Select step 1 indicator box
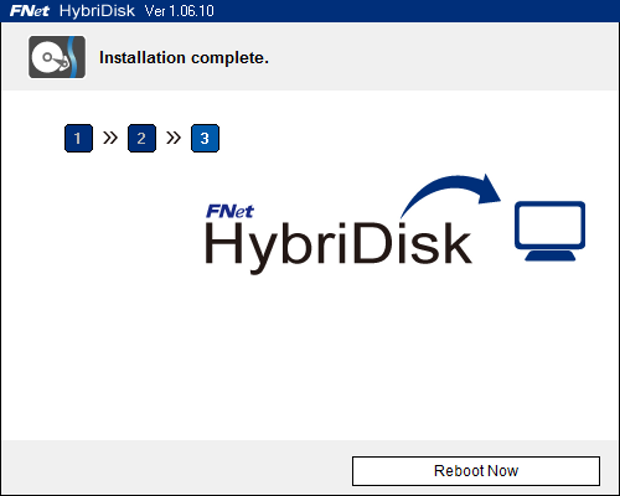 (78, 138)
